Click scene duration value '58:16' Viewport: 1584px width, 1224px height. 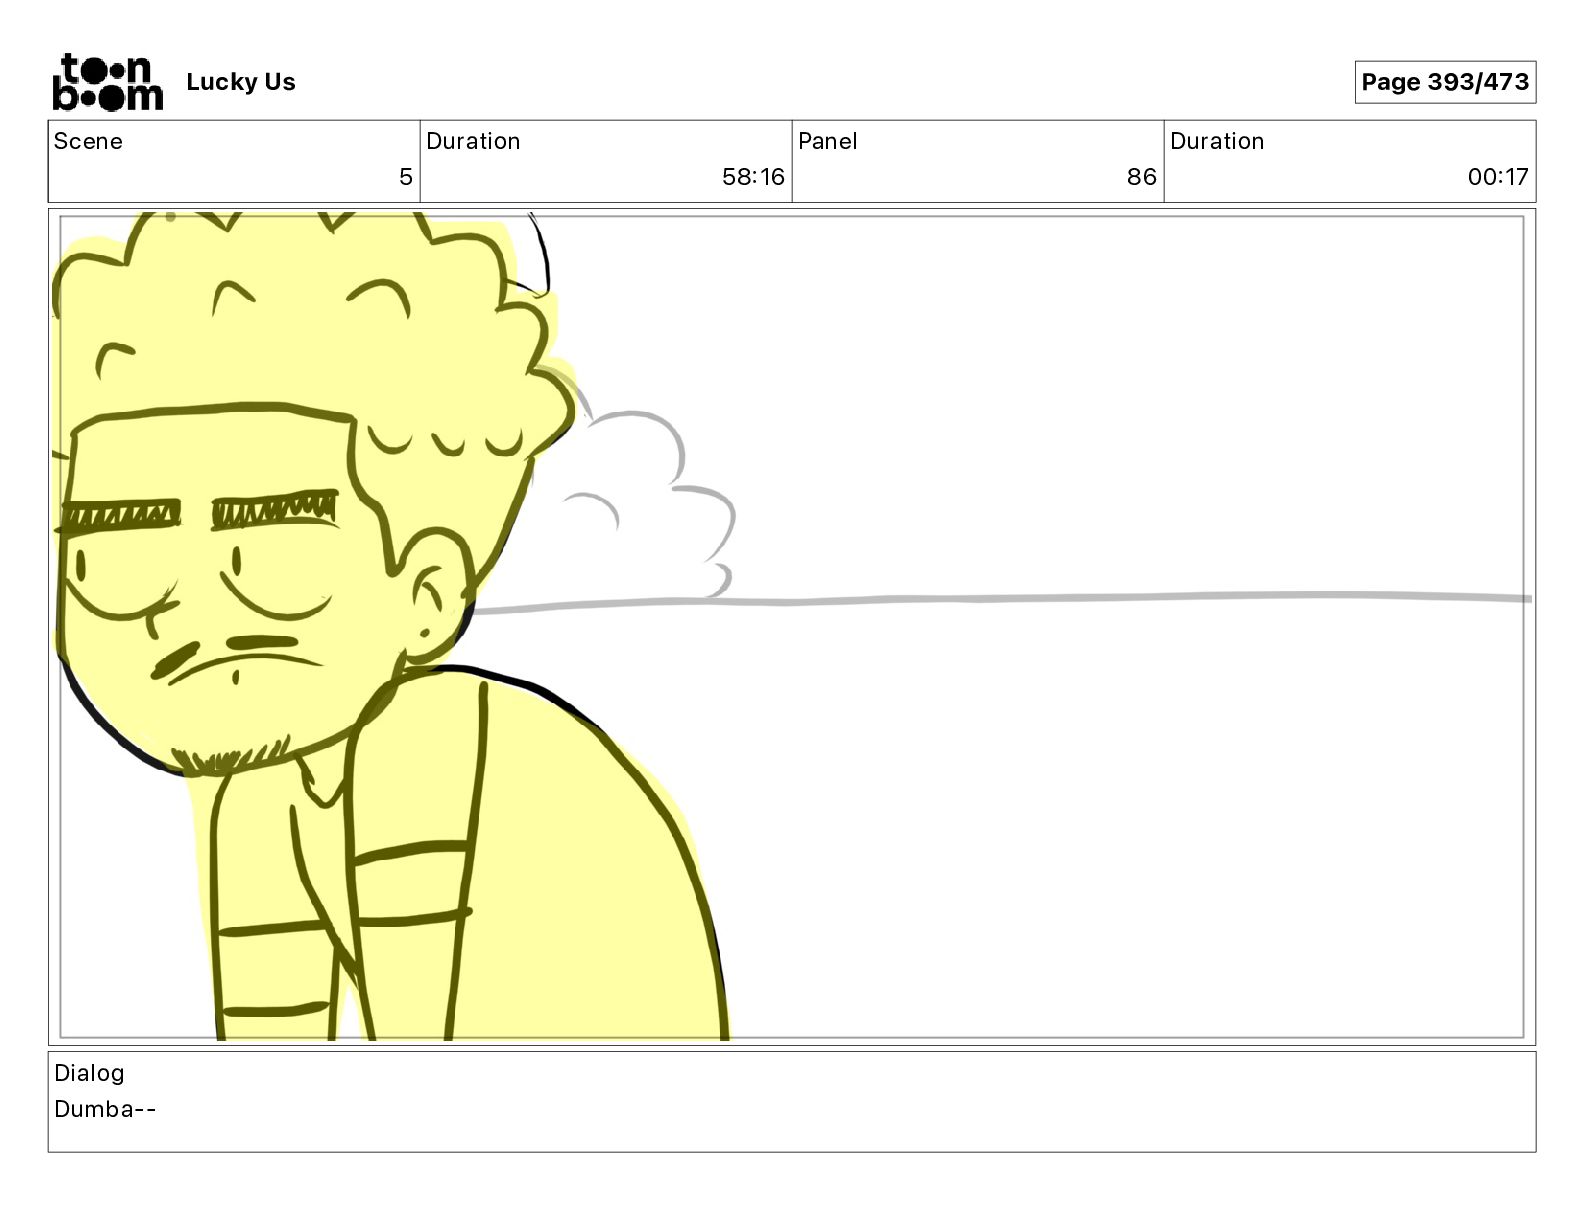(753, 177)
